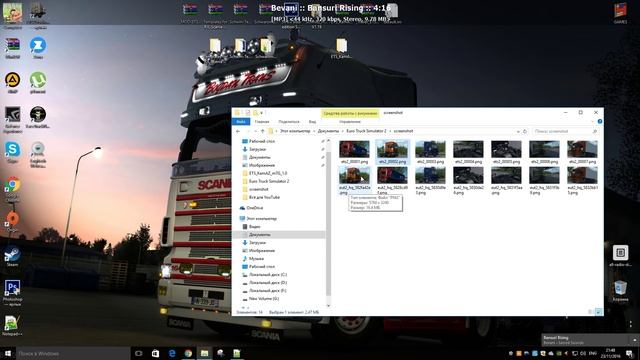The width and height of the screenshot is (640, 360).
Task: Open Task View on the taskbar
Action: click(138, 353)
